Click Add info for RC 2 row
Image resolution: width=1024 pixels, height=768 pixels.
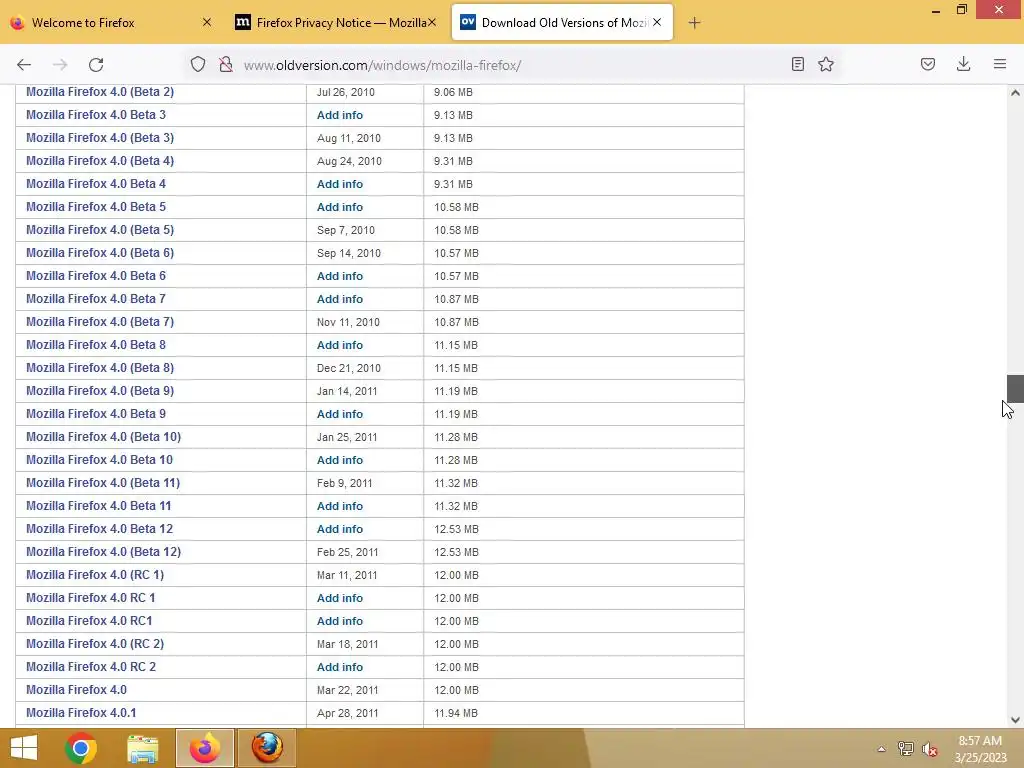click(340, 667)
